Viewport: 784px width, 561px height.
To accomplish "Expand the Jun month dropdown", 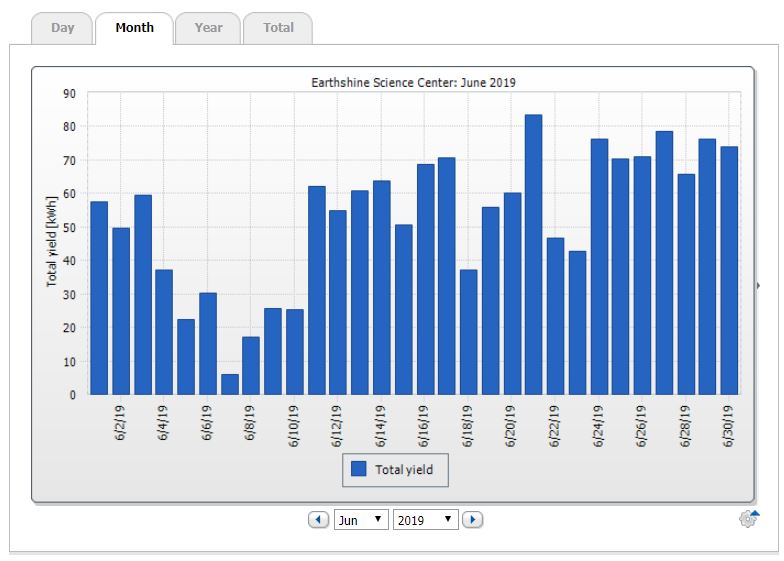I will tap(361, 520).
